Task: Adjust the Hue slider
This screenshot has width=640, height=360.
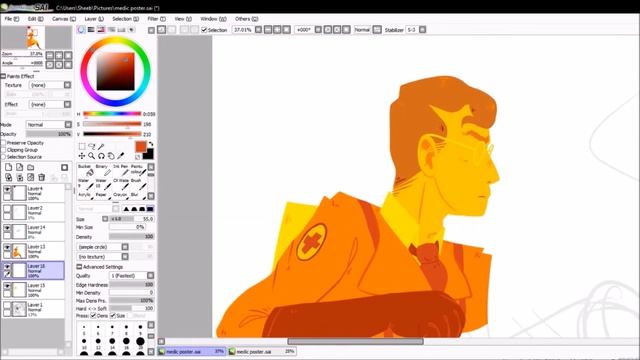Action: 112,114
